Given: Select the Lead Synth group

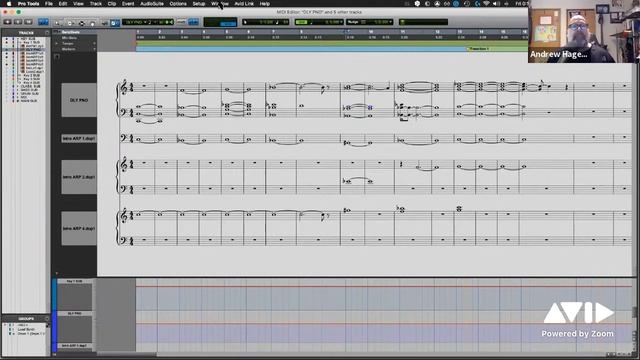Looking at the screenshot, I should 26,329.
